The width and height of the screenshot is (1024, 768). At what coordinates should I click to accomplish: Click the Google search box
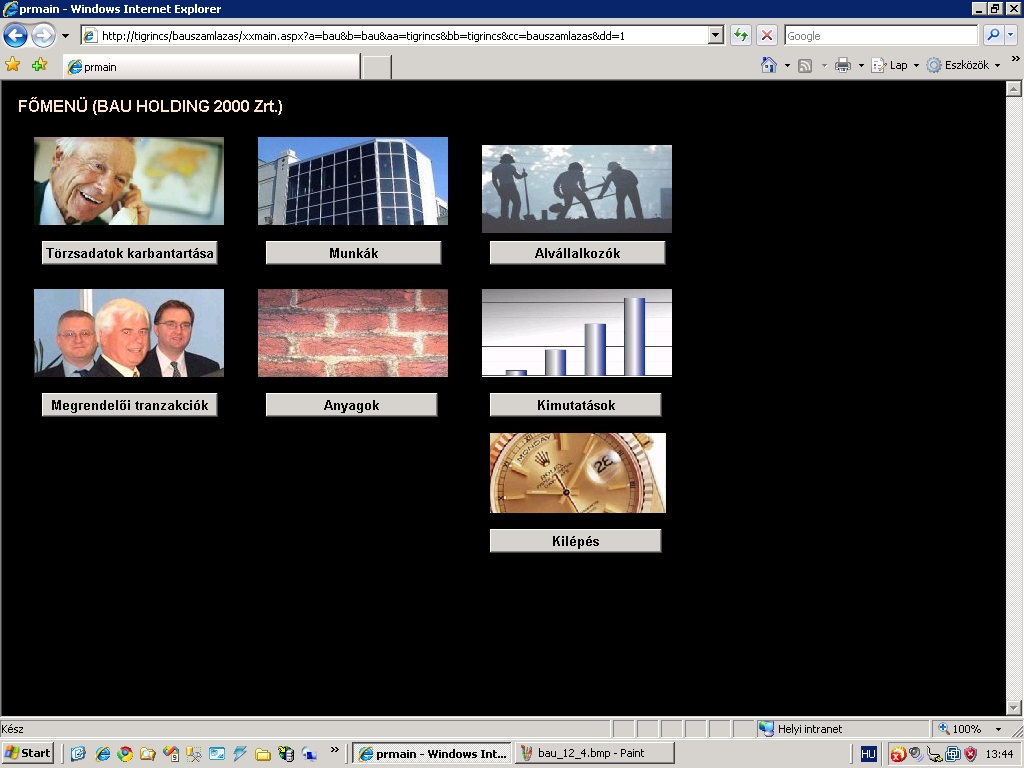tap(881, 36)
